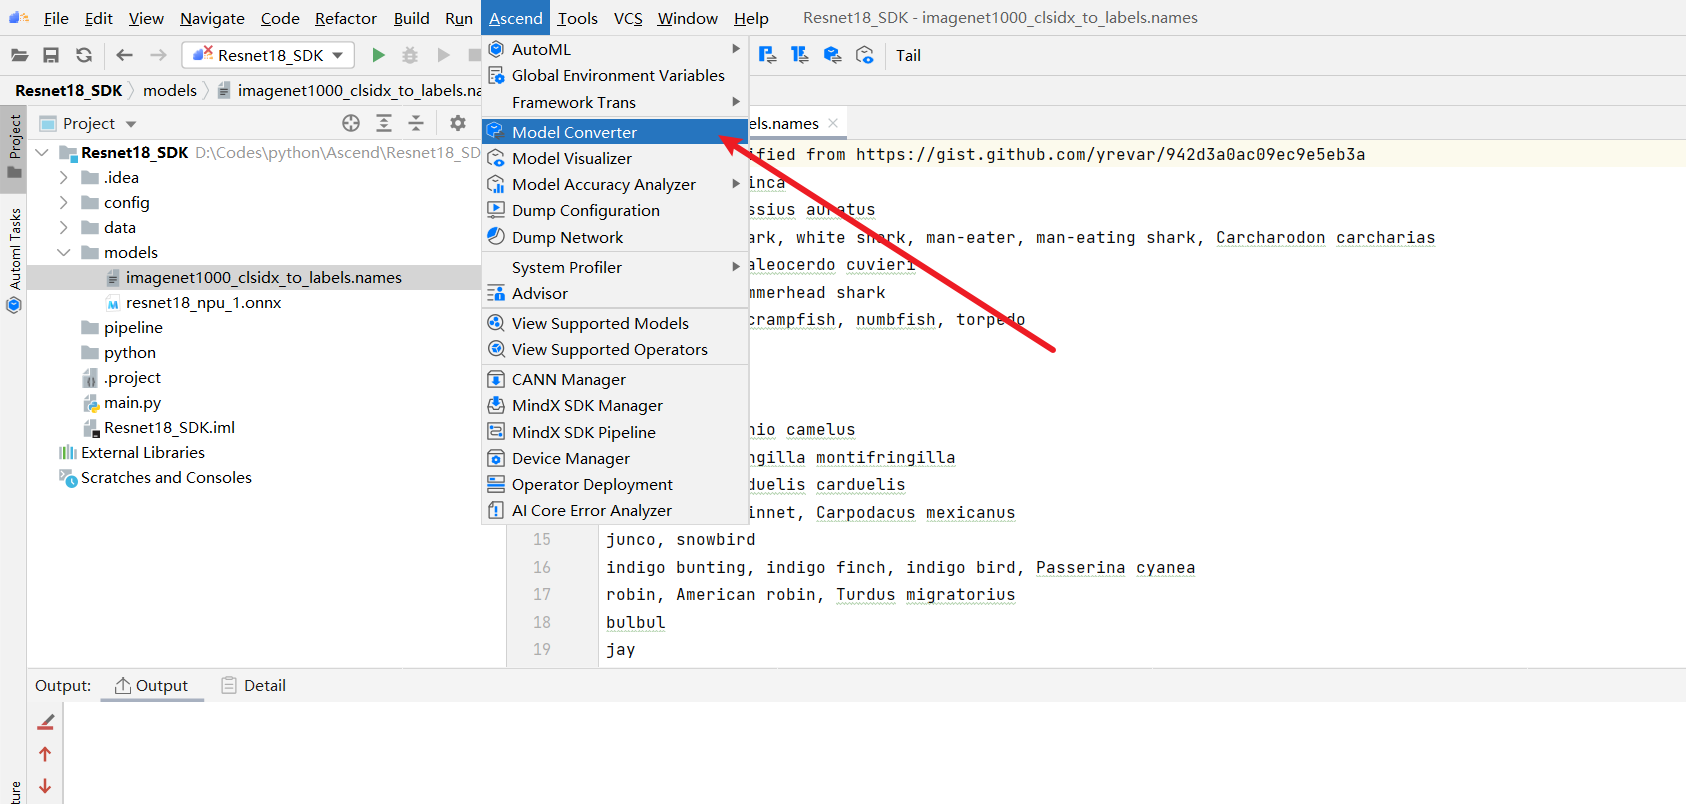
Task: Open Project panel settings gear
Action: pos(458,123)
